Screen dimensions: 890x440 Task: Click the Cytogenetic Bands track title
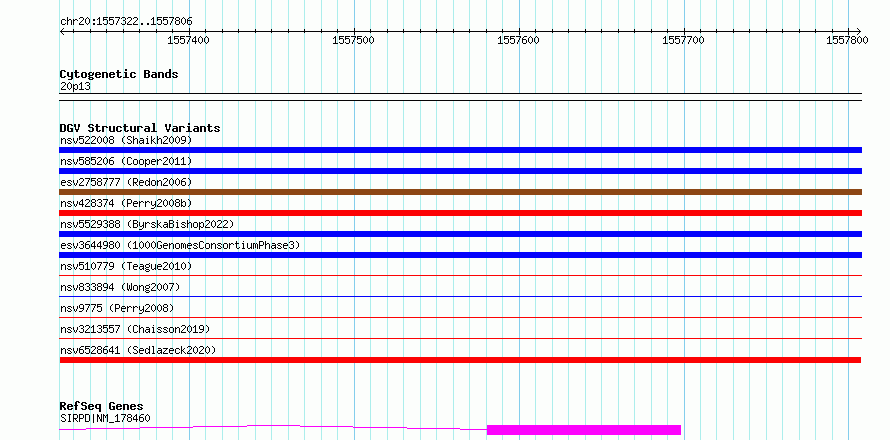[x=119, y=74]
